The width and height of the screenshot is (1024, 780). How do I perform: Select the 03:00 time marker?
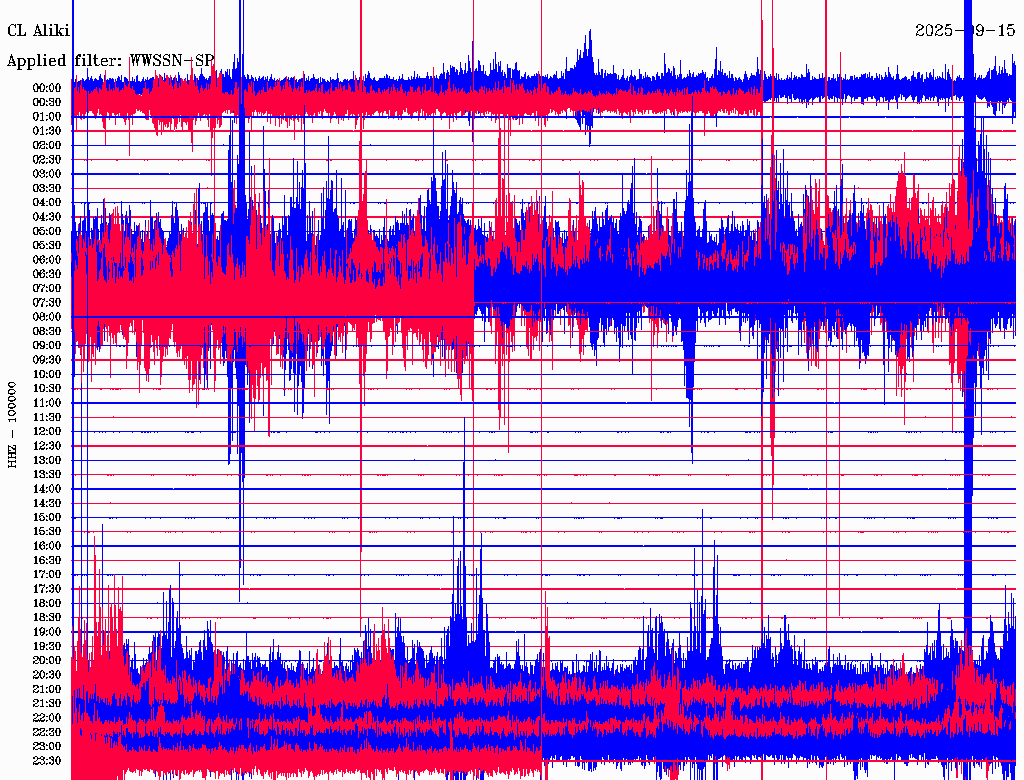(x=47, y=174)
